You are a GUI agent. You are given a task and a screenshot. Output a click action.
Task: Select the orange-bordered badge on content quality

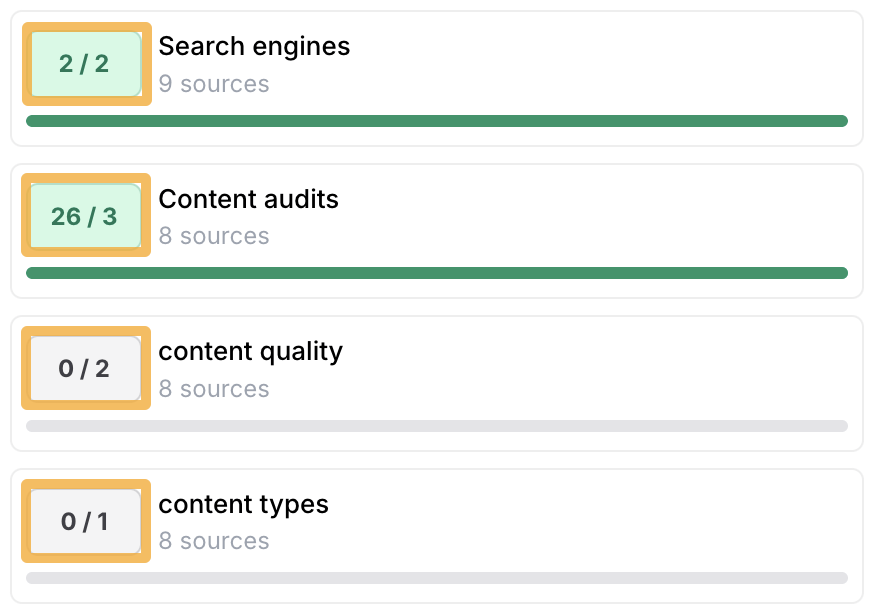[x=85, y=368]
